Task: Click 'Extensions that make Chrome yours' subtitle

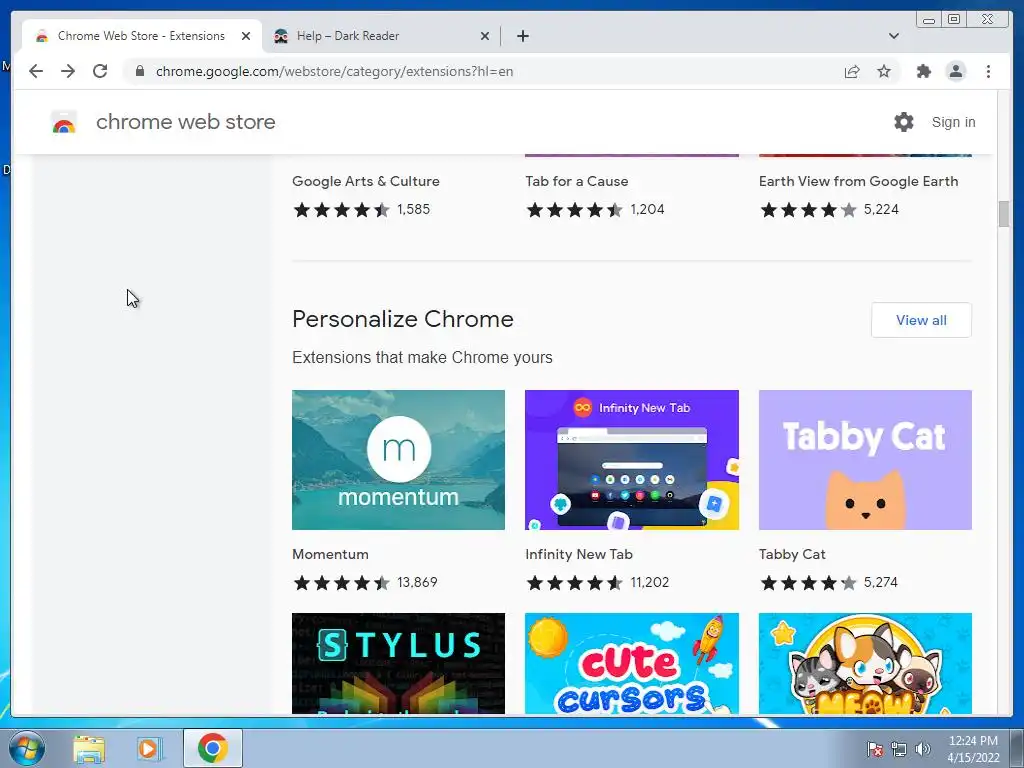Action: [423, 357]
